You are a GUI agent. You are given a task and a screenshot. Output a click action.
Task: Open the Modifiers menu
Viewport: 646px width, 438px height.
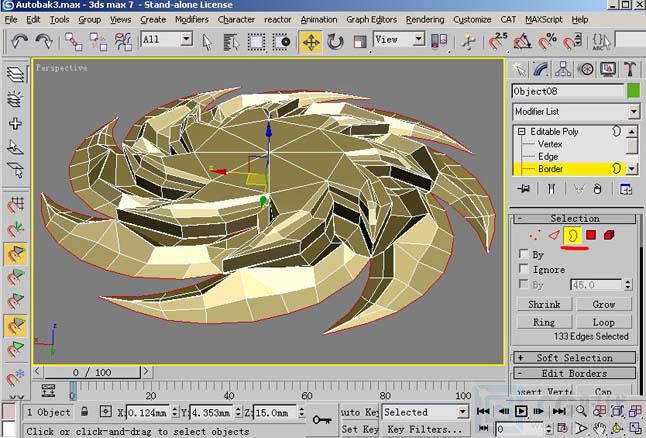[x=191, y=19]
